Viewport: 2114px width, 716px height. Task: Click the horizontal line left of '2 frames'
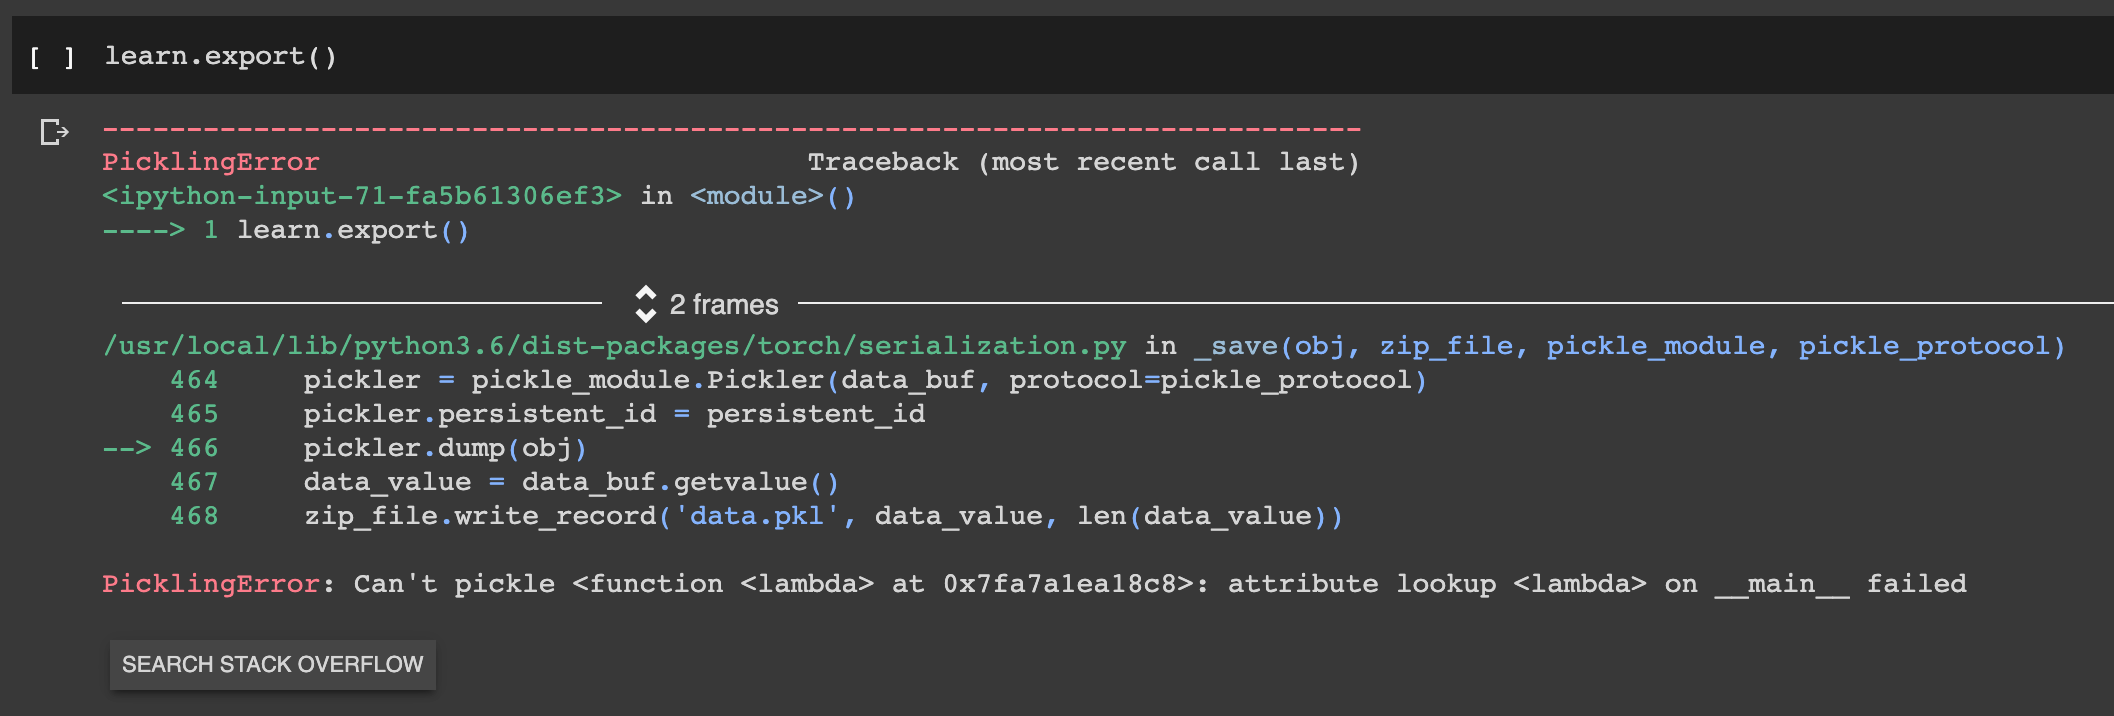(362, 302)
